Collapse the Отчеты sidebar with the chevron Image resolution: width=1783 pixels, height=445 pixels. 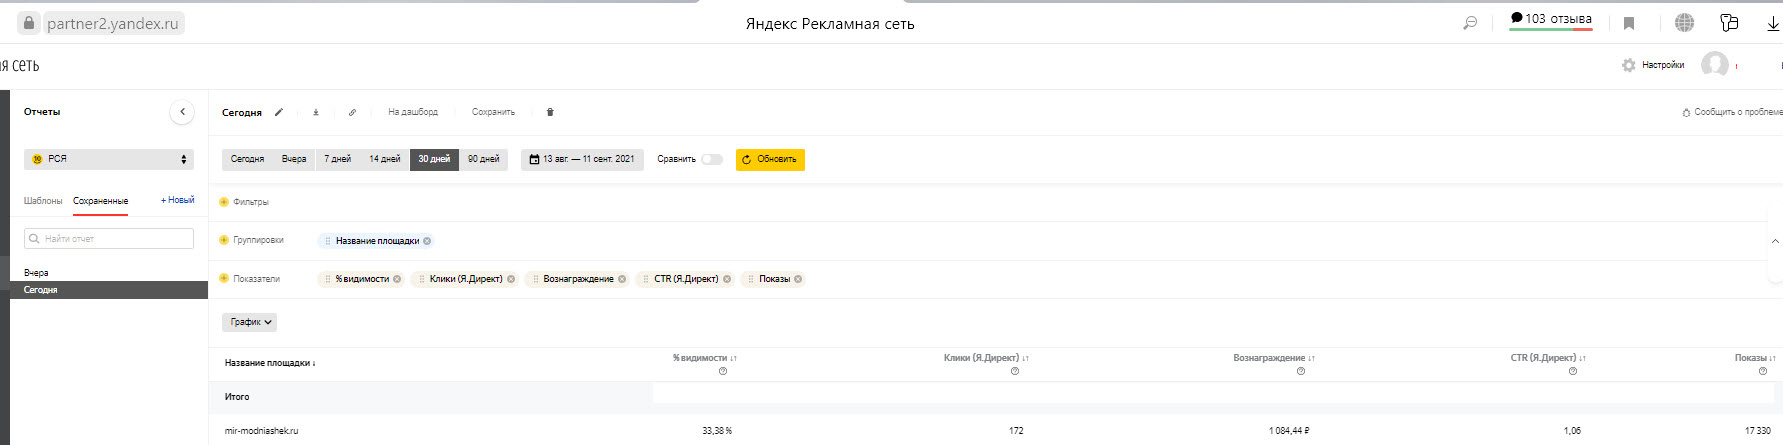(x=182, y=112)
